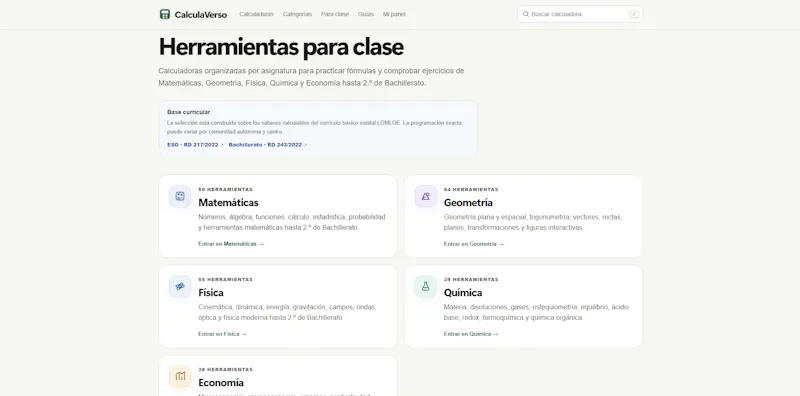Click the slash shortcut badge in search
This screenshot has height=396, width=800.
(x=634, y=14)
